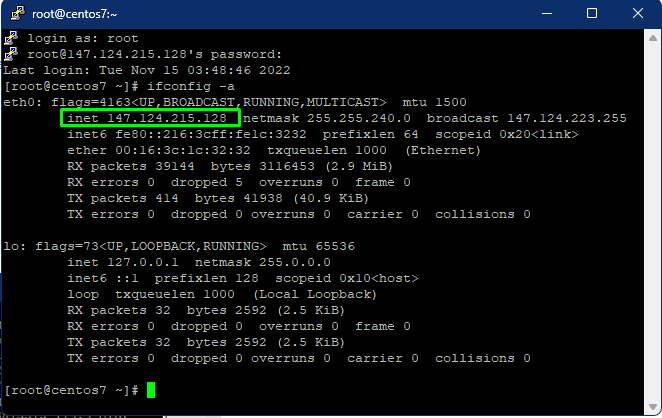This screenshot has width=662, height=418.
Task: Click the "root@centos7:~" window title text
Action: point(75,14)
